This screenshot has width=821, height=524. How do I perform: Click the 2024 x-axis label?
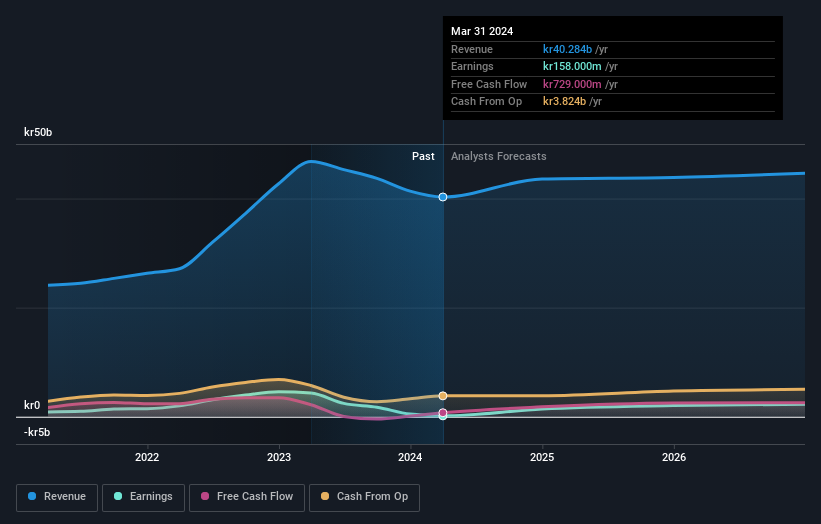(x=410, y=457)
